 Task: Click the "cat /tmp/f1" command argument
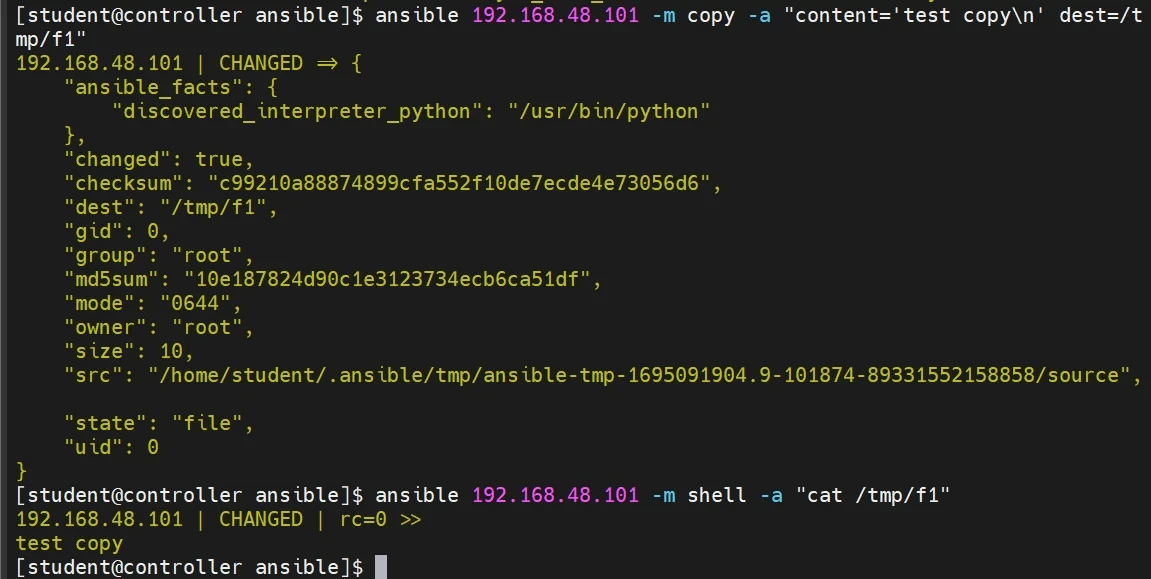point(866,495)
